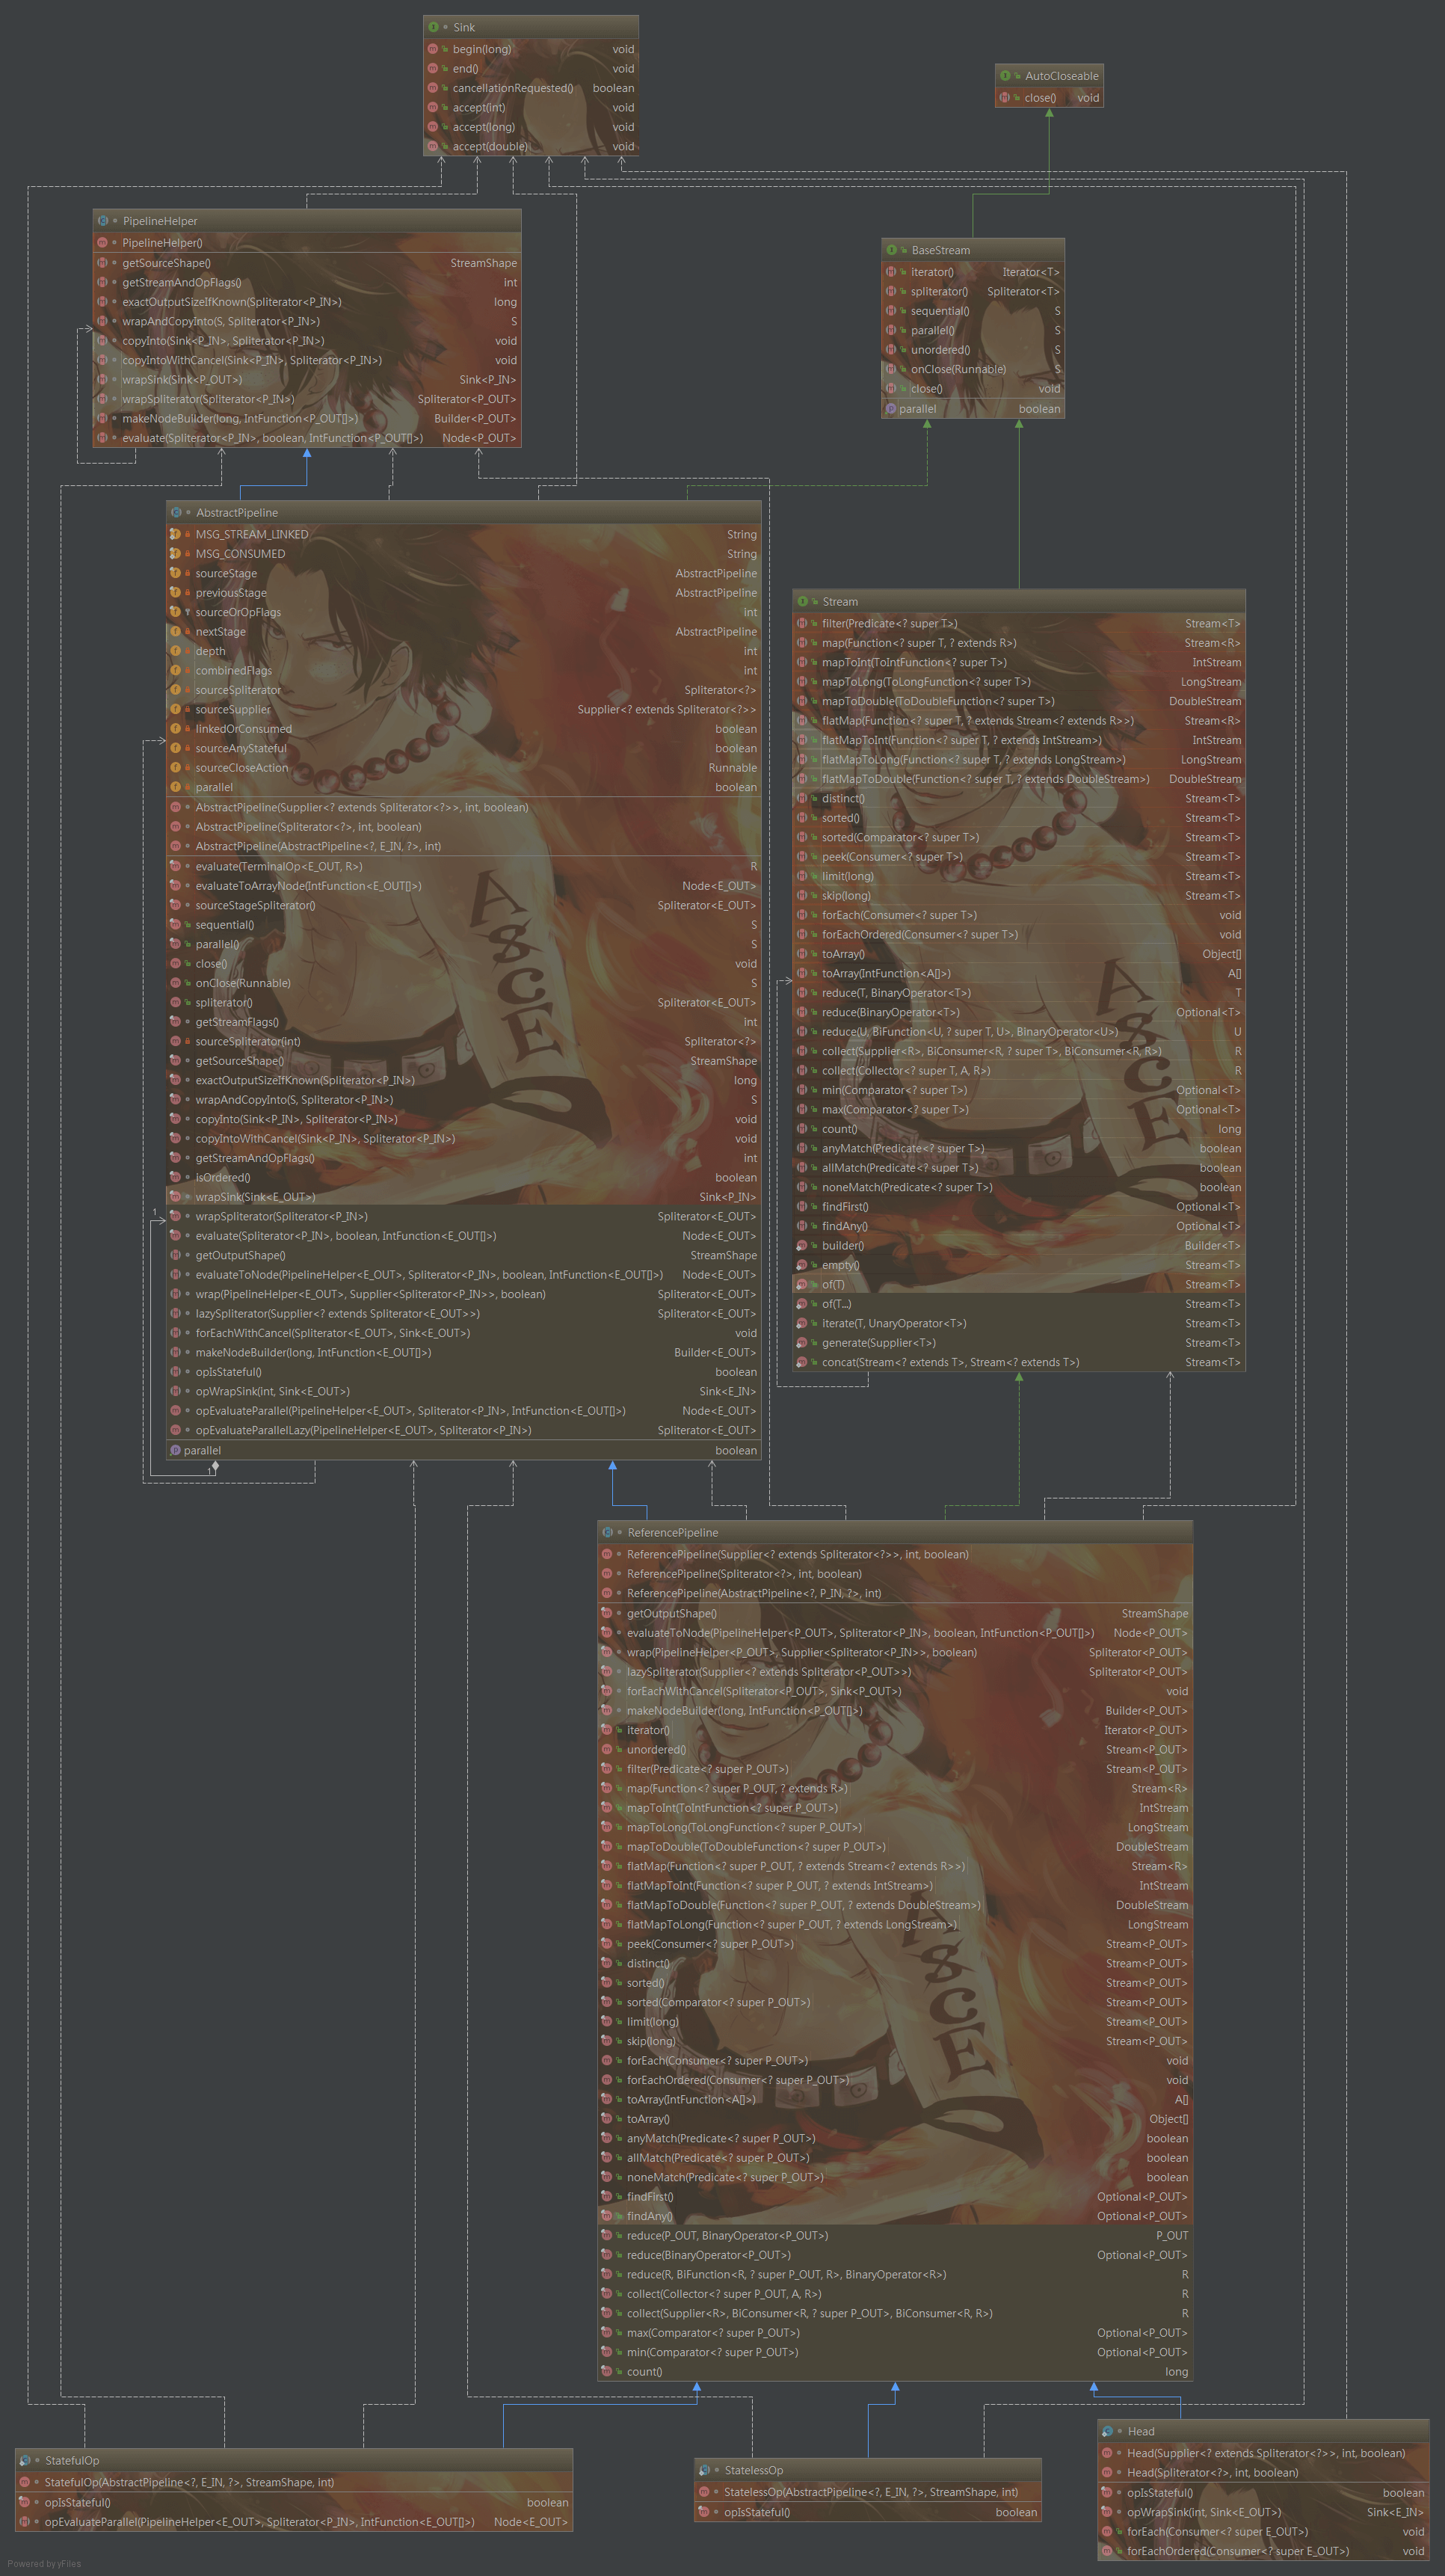Select the Sink node title
Viewport: 1445px width, 2576px height.
(464, 27)
